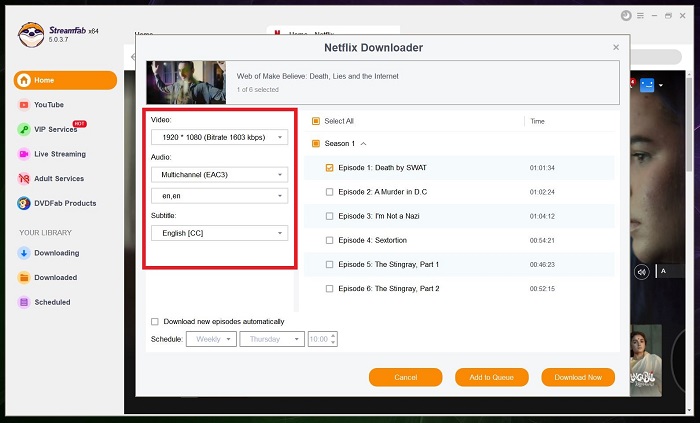Click the 01:01:34 episode duration
This screenshot has width=700, height=423.
[542, 168]
